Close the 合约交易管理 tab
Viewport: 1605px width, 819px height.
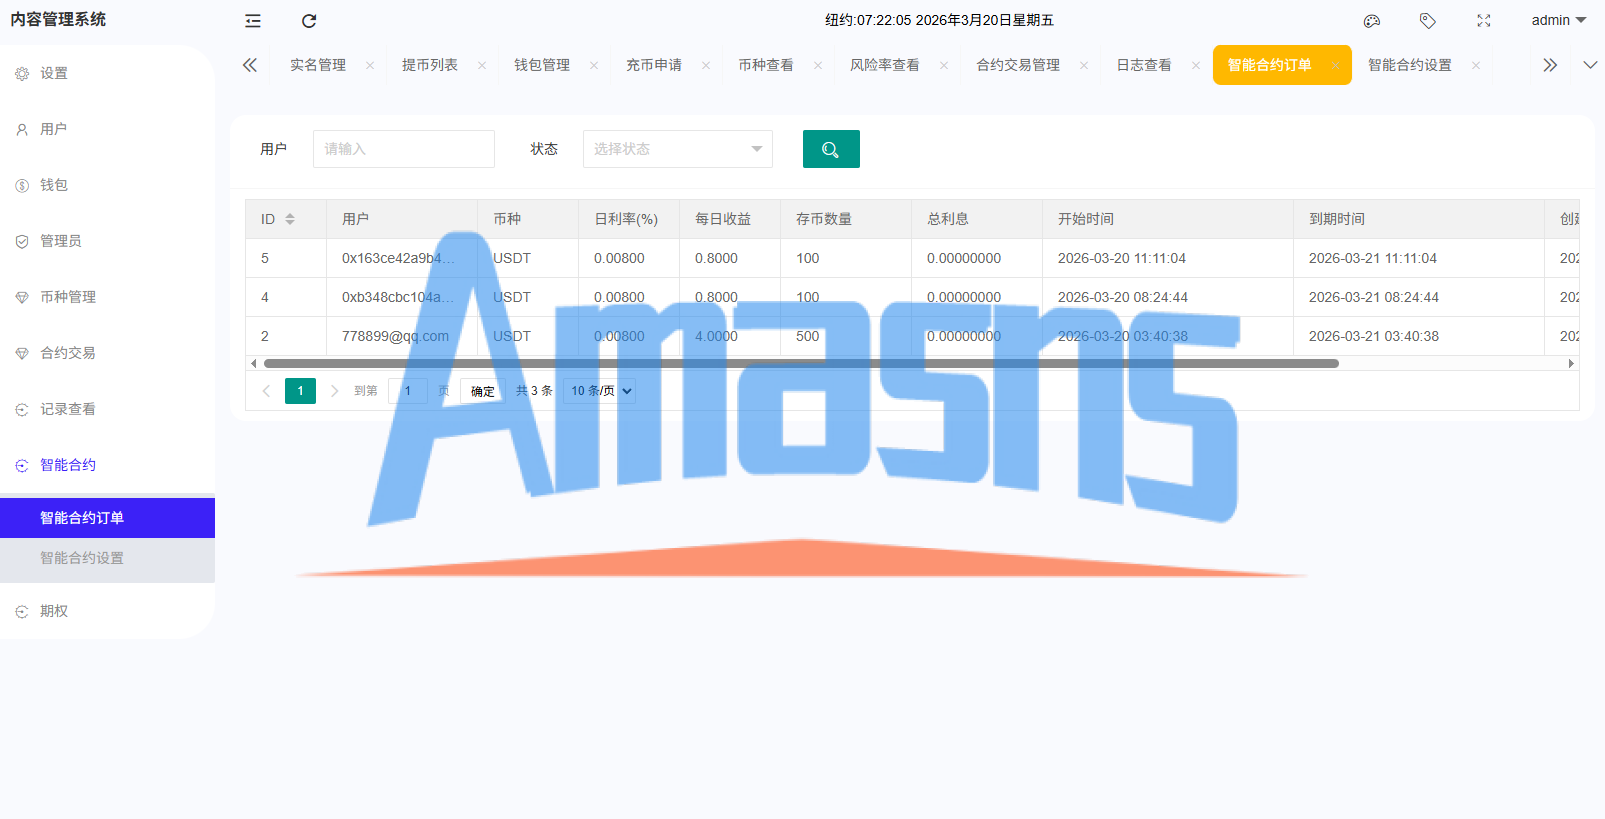pyautogui.click(x=1084, y=65)
